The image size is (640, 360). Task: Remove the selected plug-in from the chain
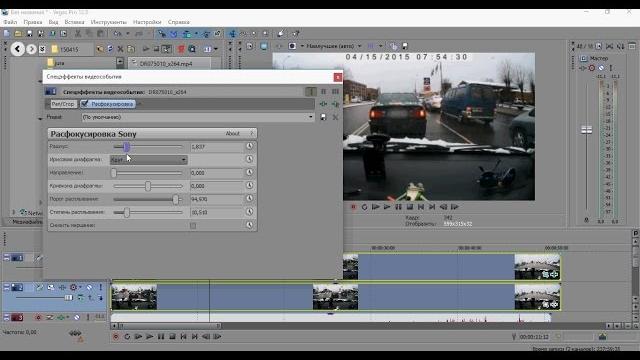(336, 104)
